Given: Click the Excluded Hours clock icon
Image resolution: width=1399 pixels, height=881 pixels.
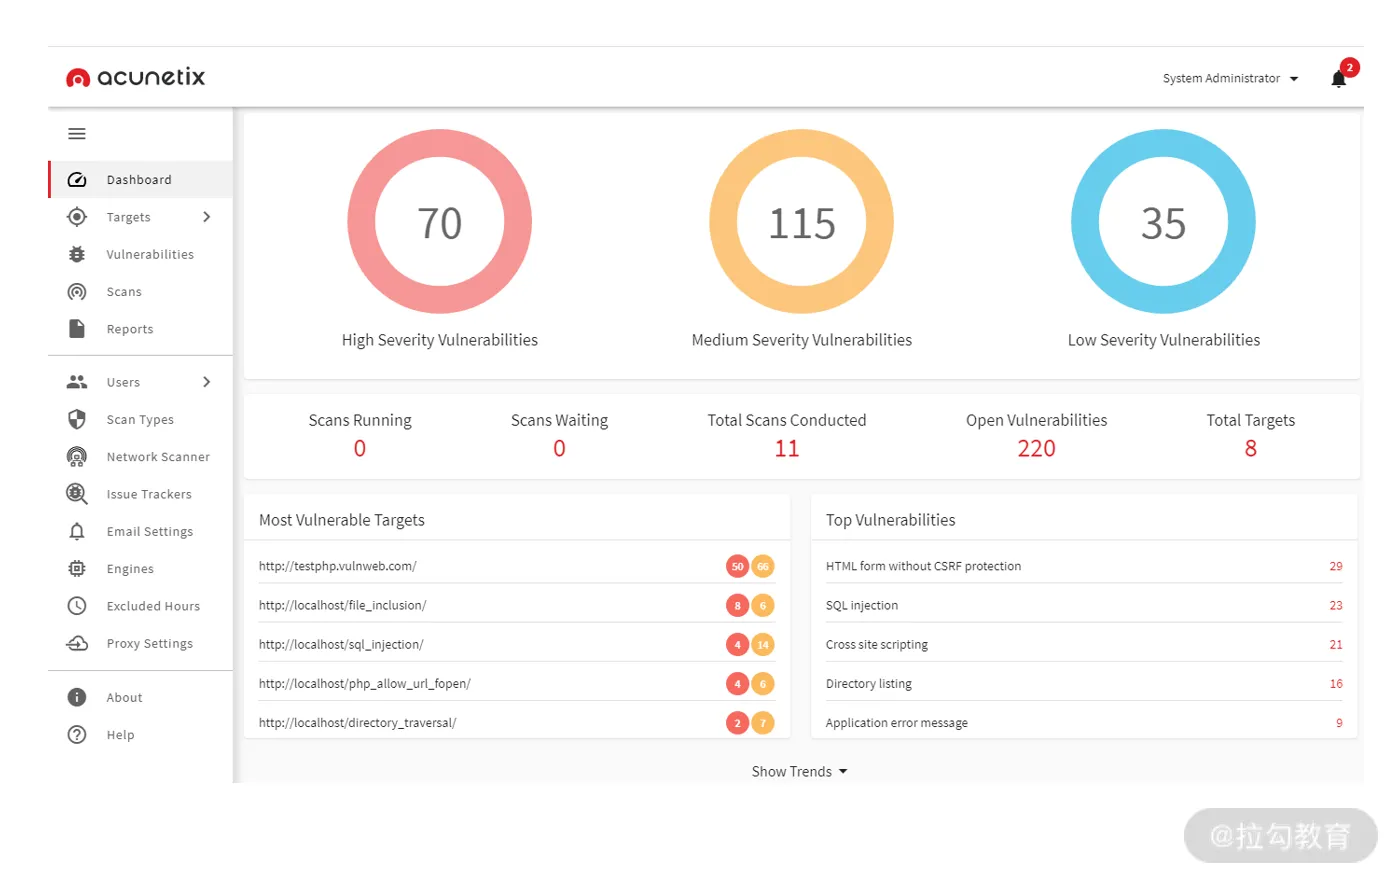Looking at the screenshot, I should (x=77, y=606).
